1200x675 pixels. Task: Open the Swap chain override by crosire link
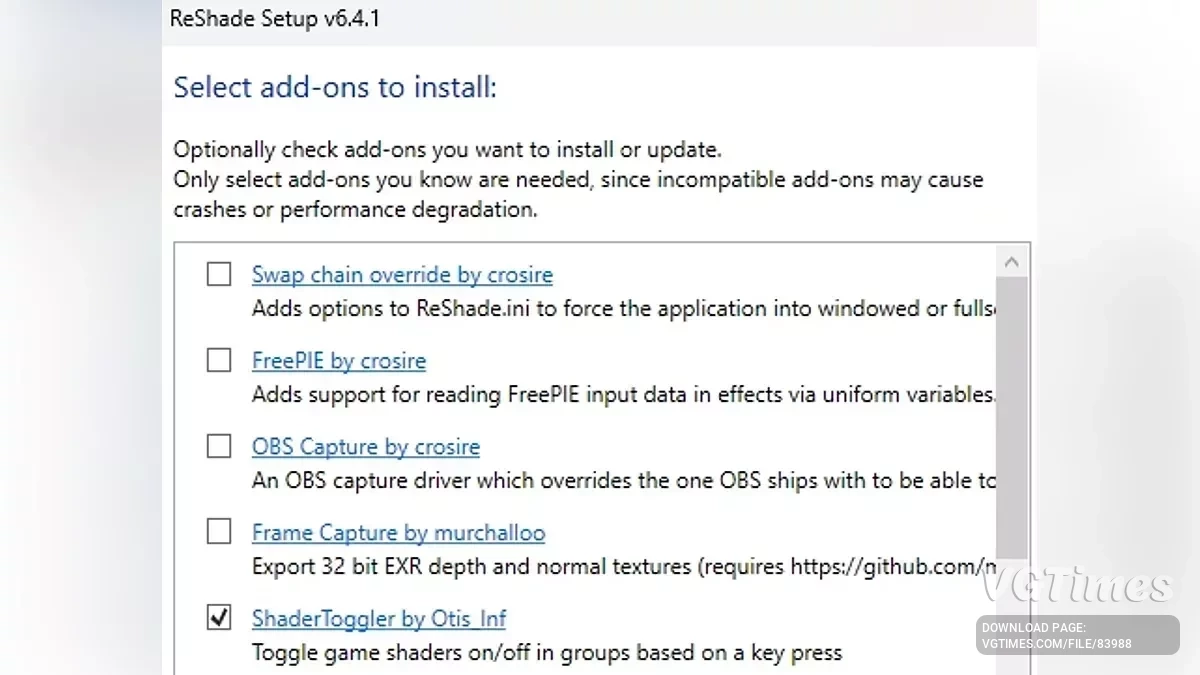tap(402, 275)
